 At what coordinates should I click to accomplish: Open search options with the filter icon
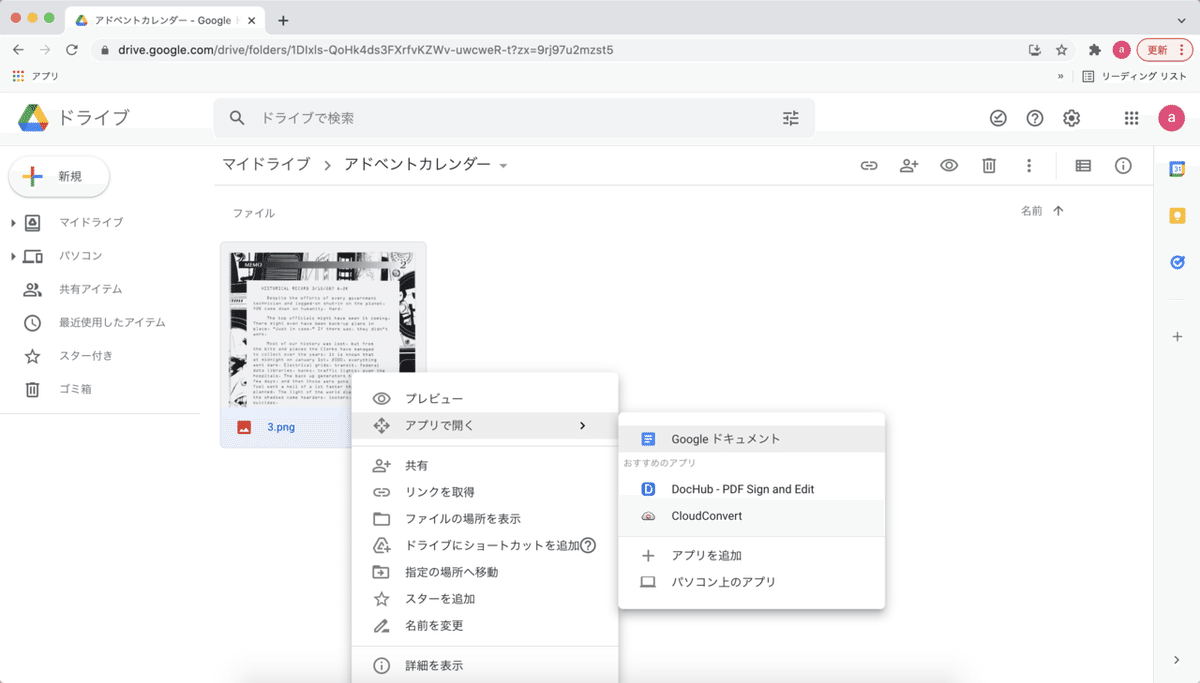pos(791,117)
